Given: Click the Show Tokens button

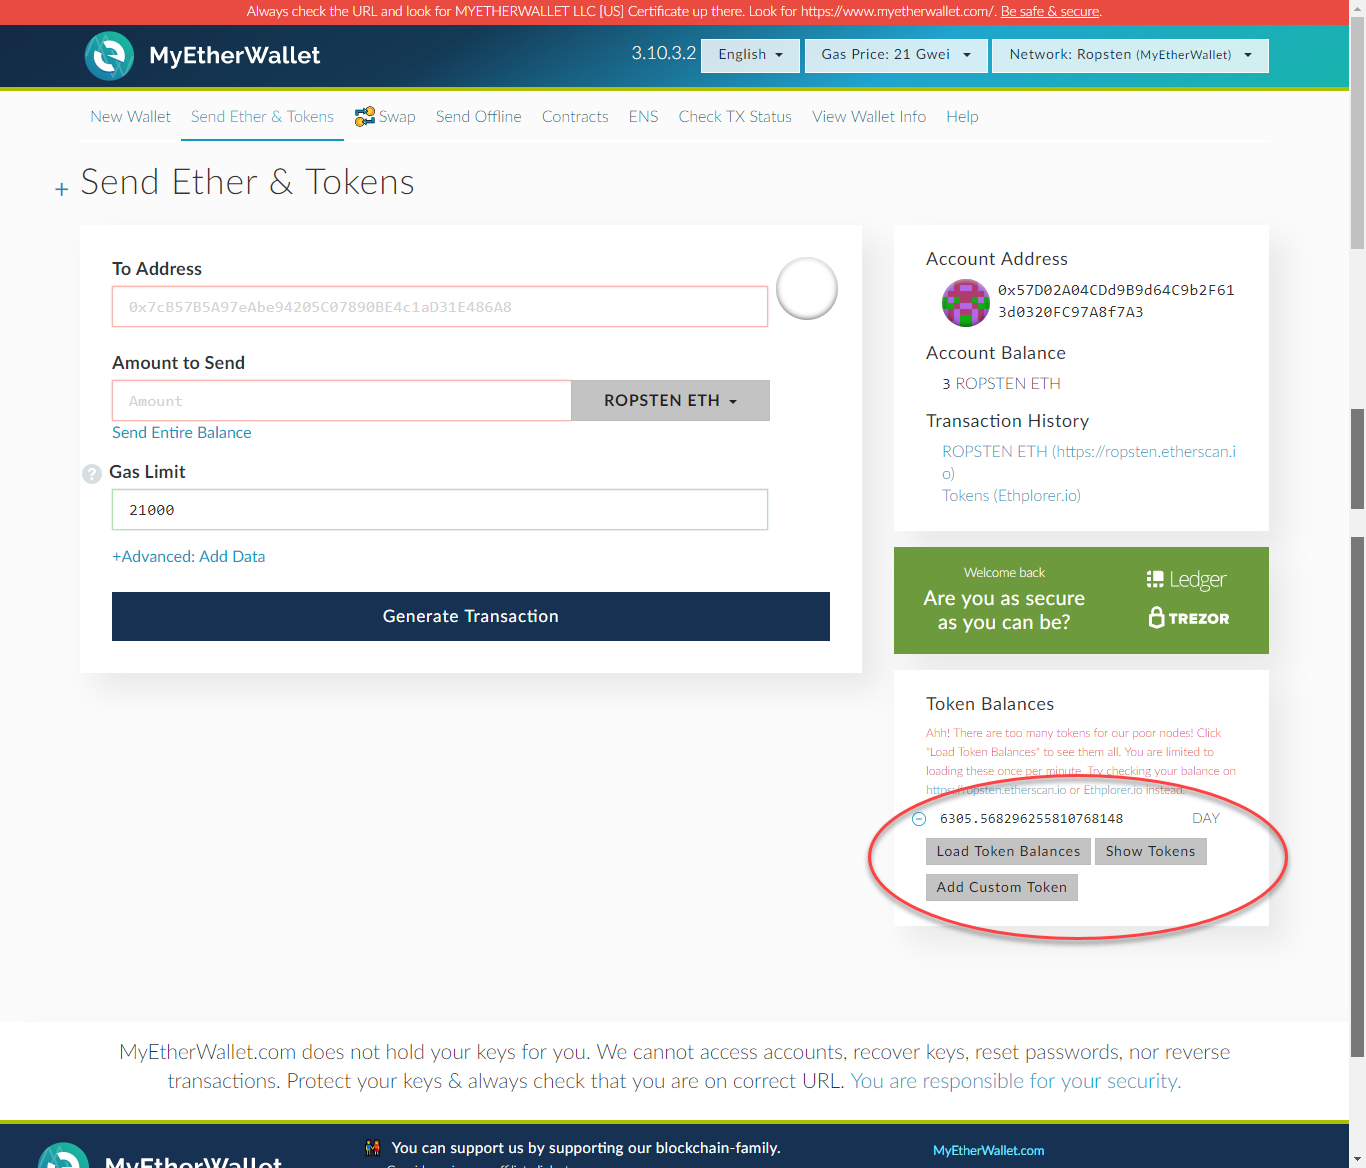Looking at the screenshot, I should pyautogui.click(x=1151, y=852).
